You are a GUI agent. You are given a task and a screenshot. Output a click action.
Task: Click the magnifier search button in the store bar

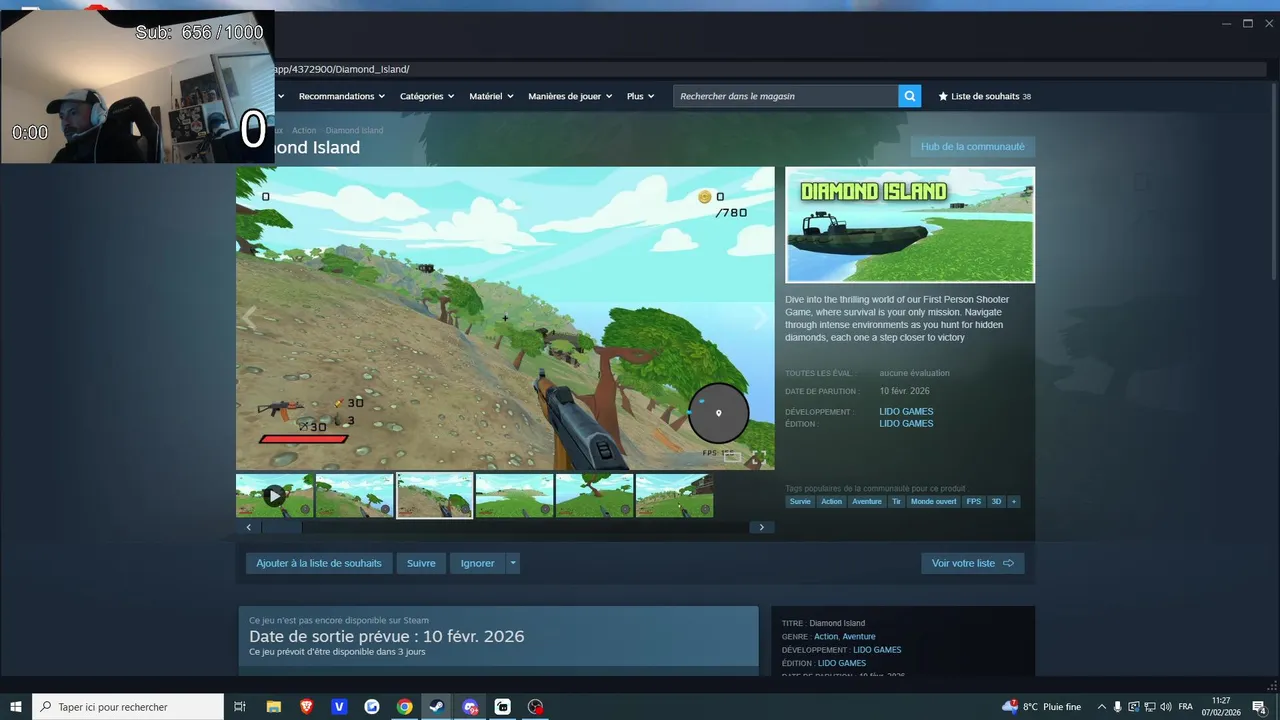point(909,96)
